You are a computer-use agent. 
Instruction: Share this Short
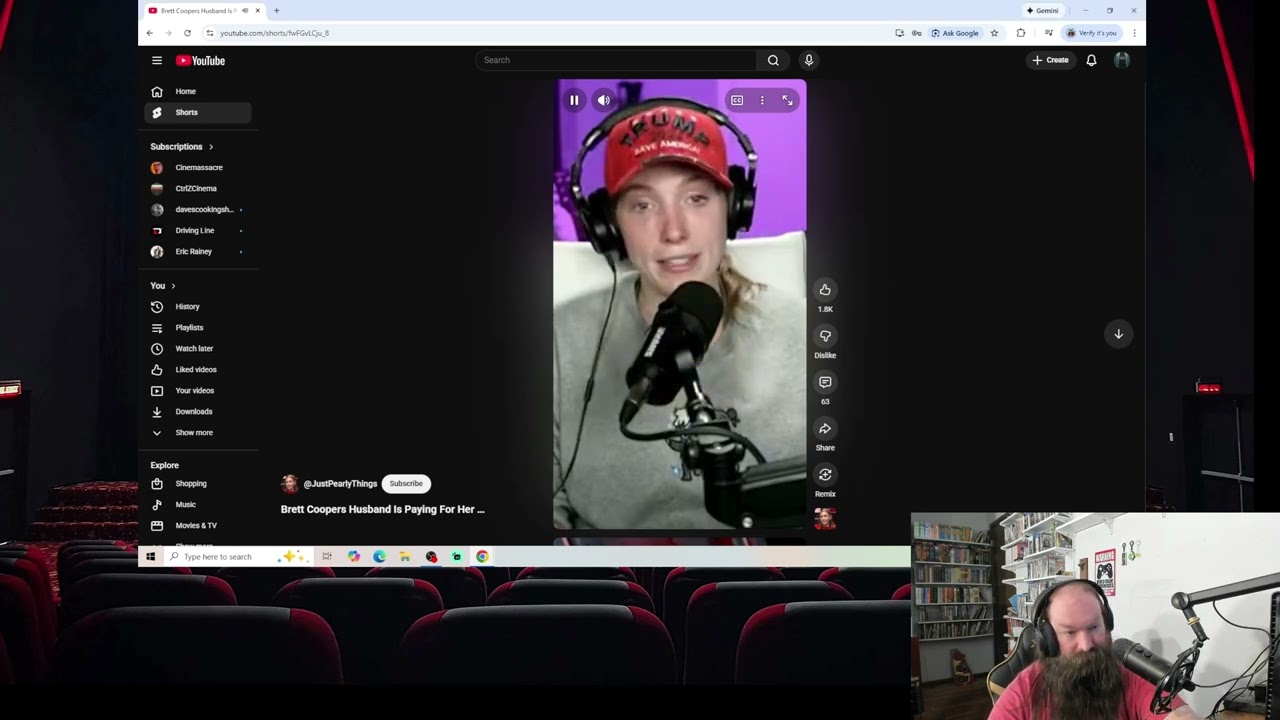pyautogui.click(x=825, y=428)
